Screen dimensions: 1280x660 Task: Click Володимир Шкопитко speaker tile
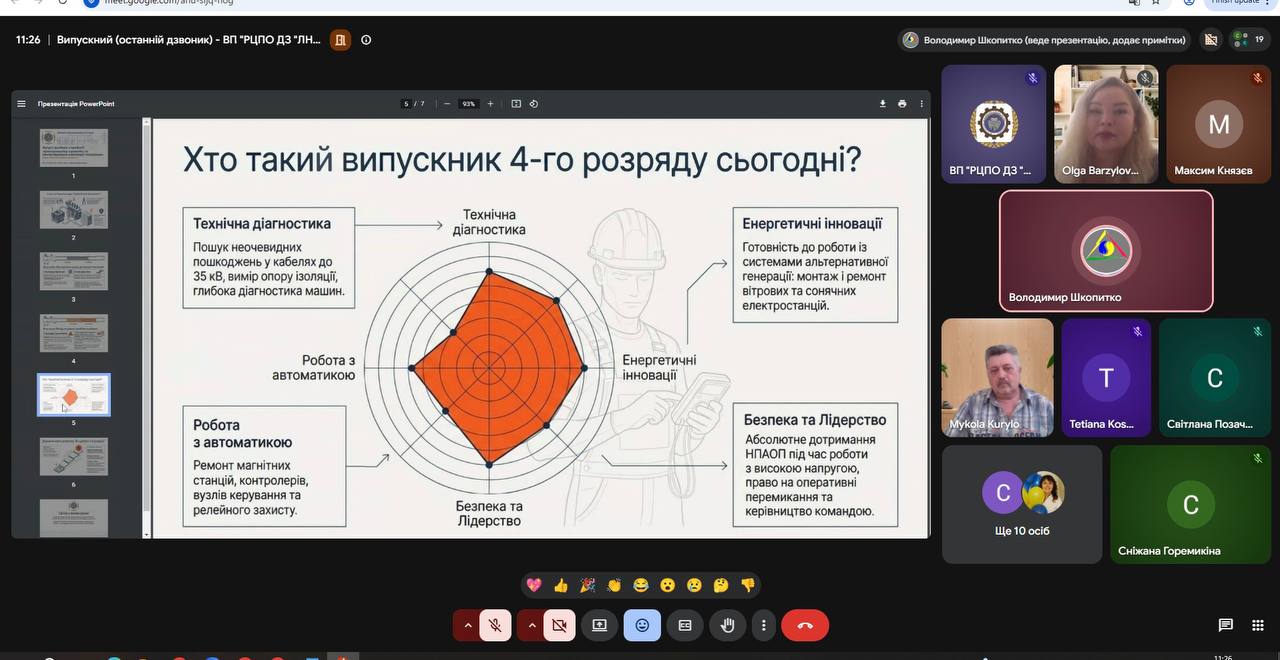point(1106,251)
